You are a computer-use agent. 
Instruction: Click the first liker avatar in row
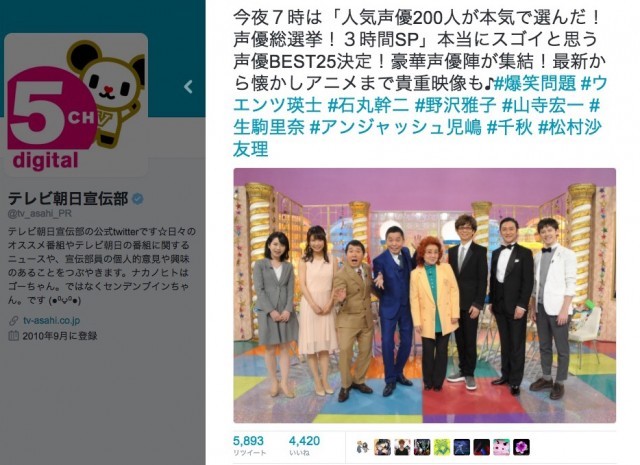tap(362, 447)
